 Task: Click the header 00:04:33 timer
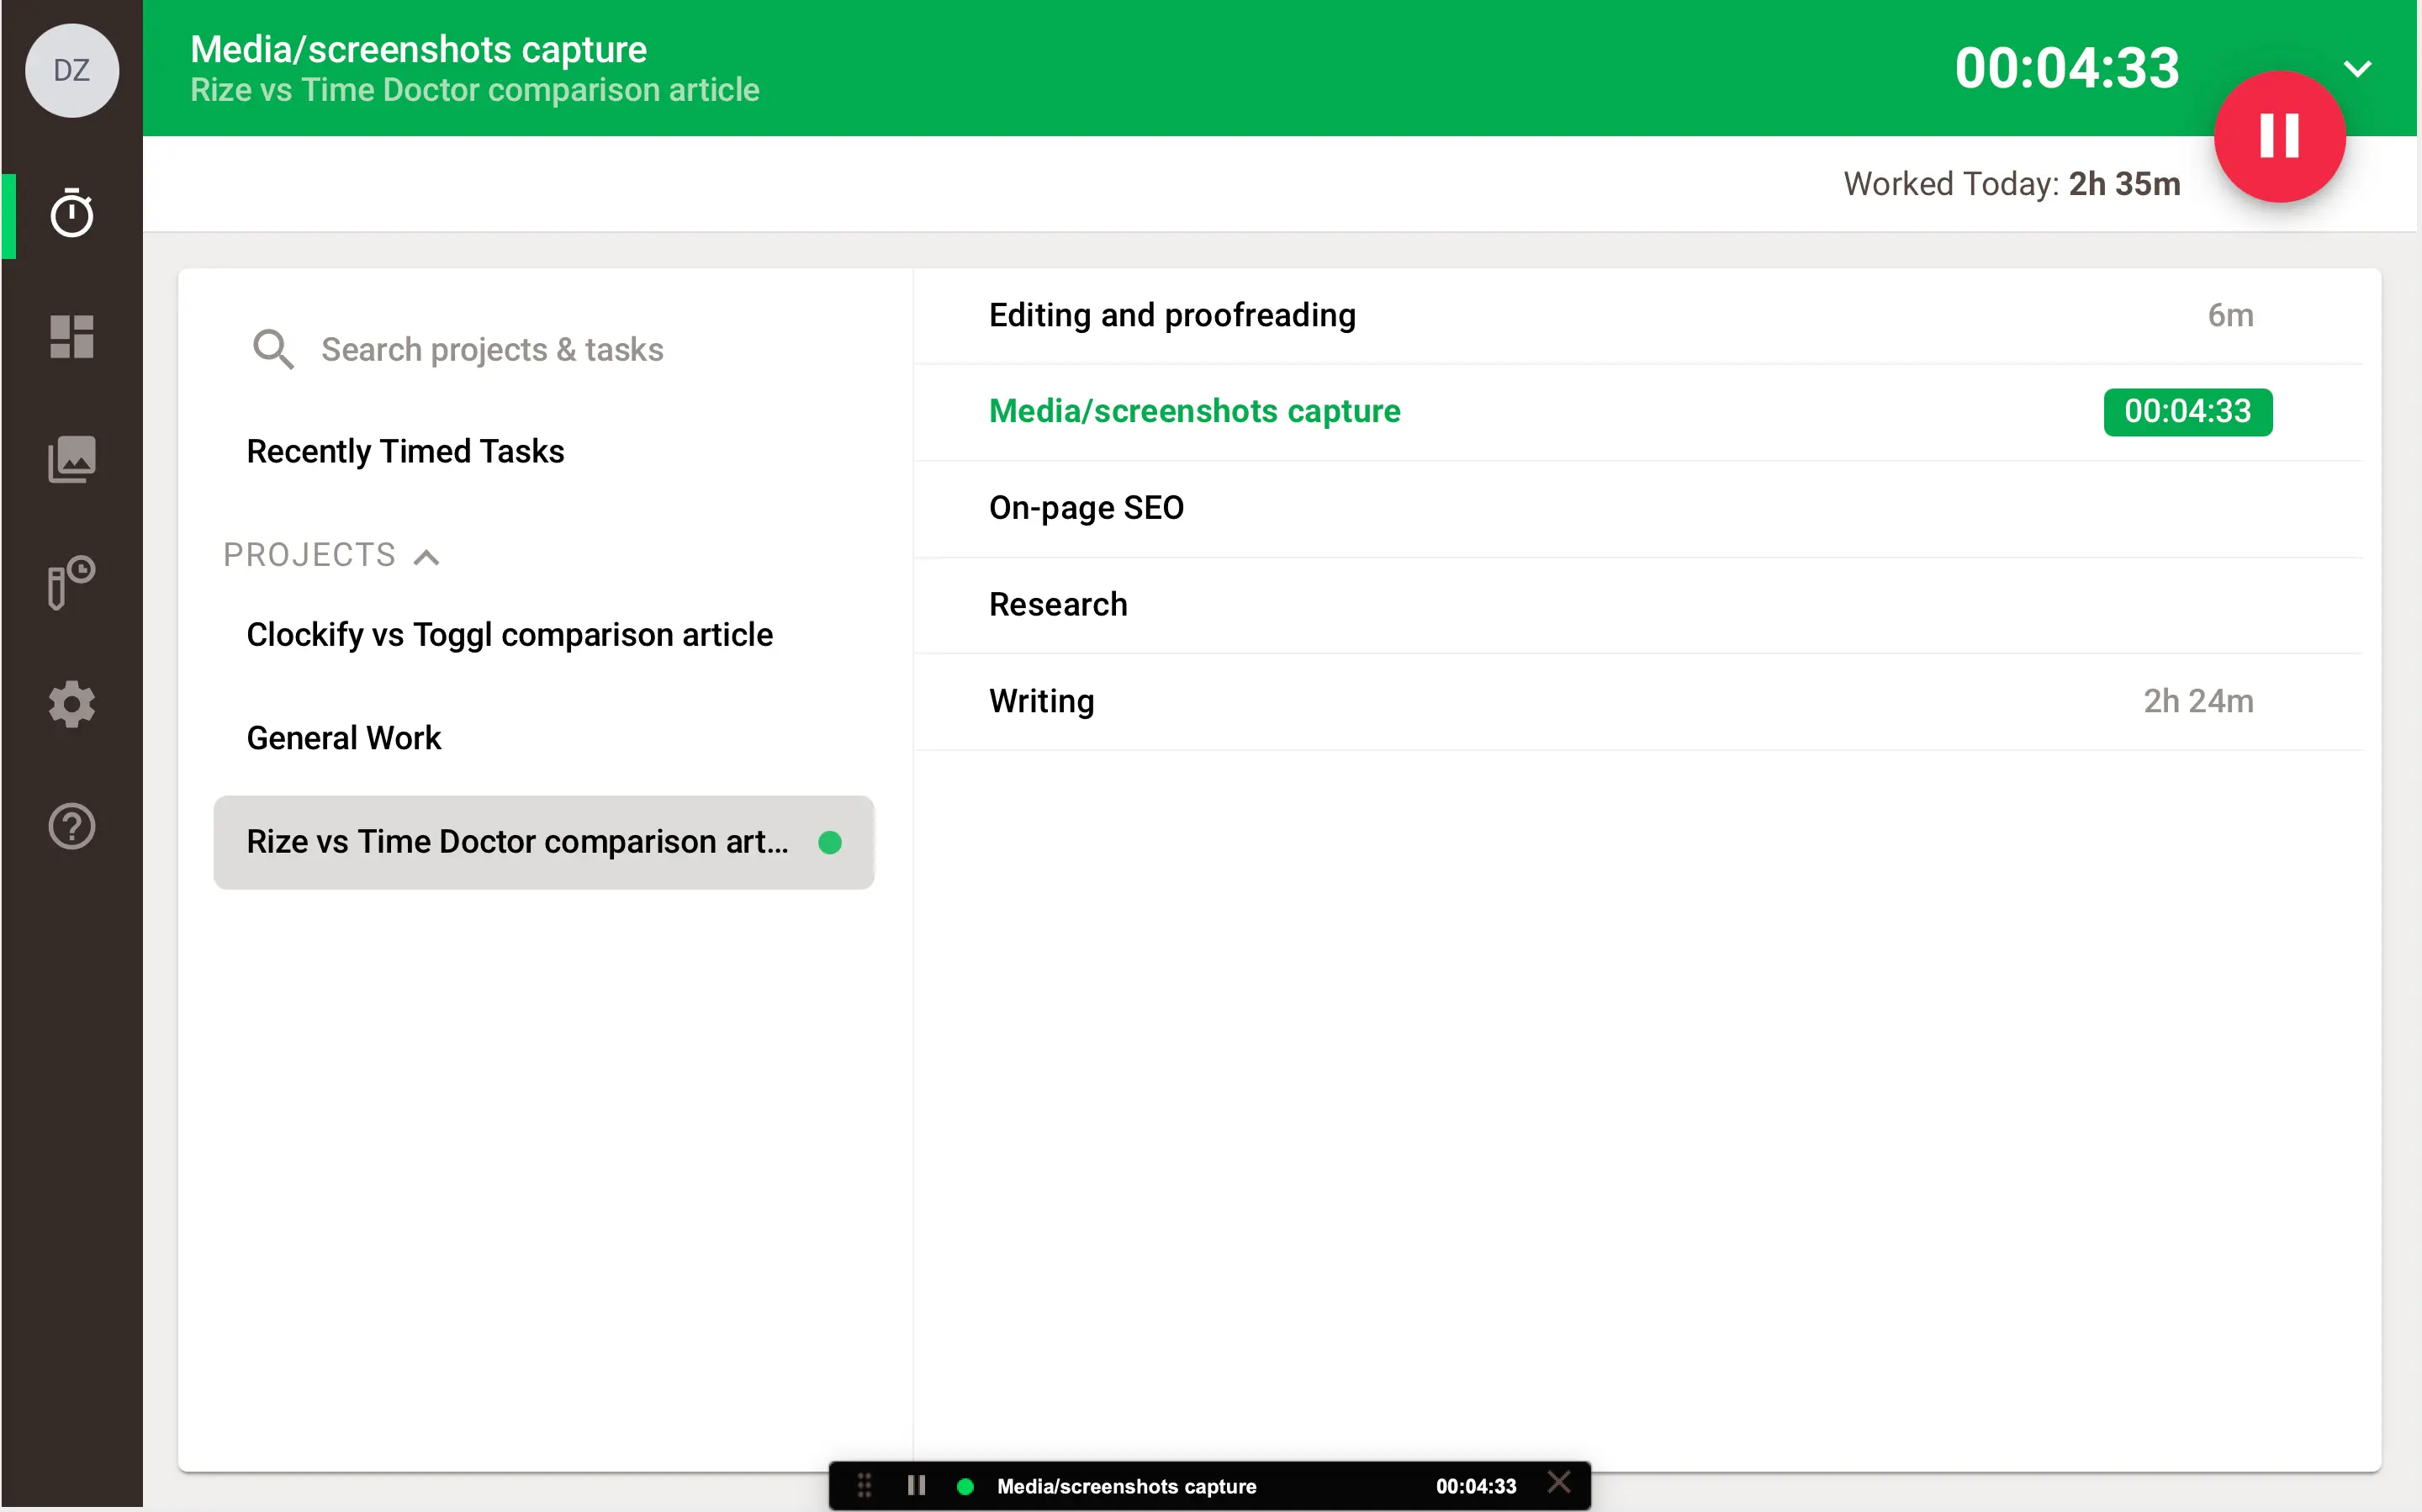point(2066,68)
